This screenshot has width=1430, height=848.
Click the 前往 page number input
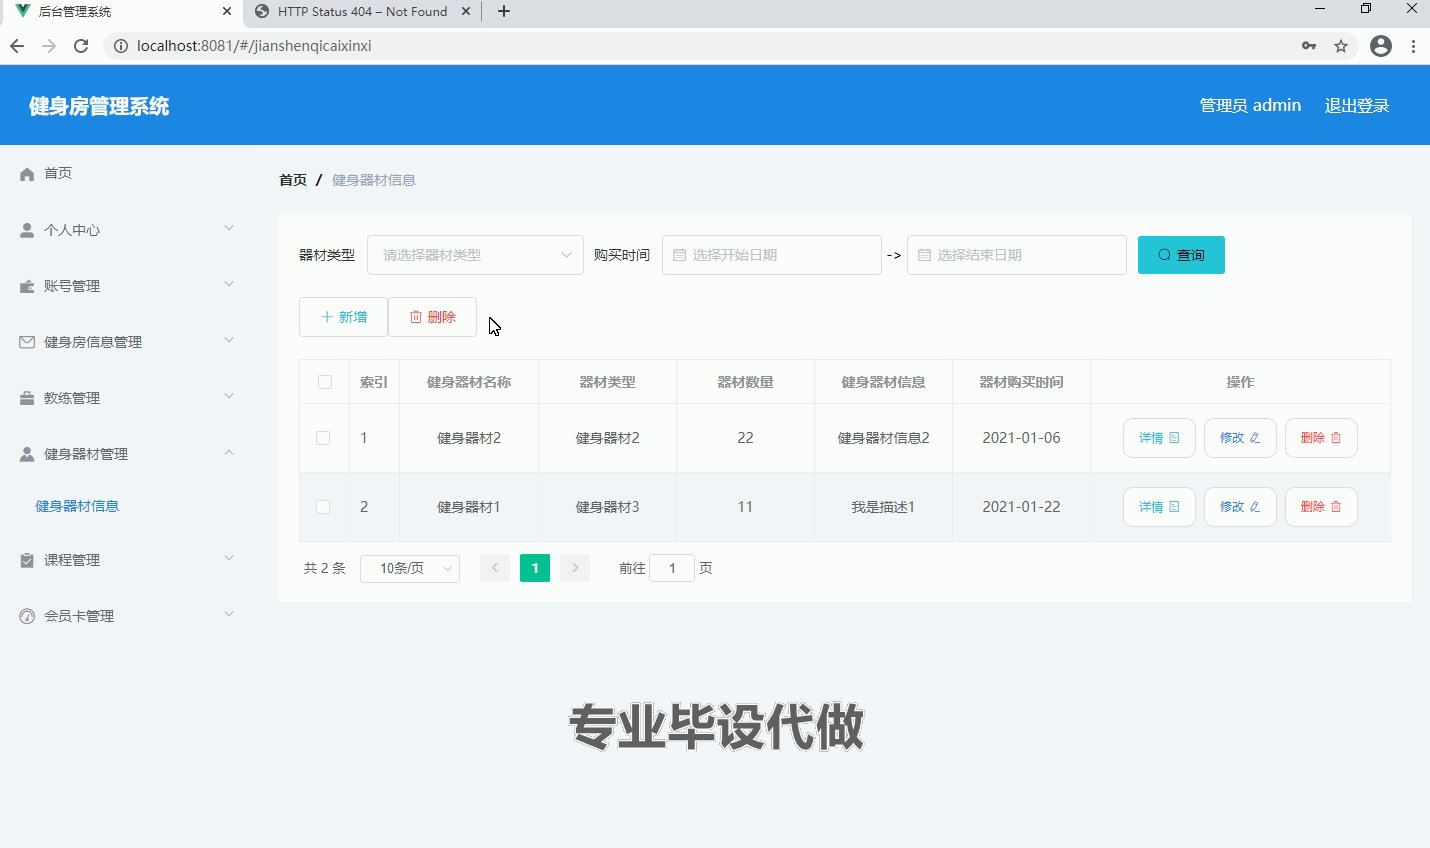(672, 568)
